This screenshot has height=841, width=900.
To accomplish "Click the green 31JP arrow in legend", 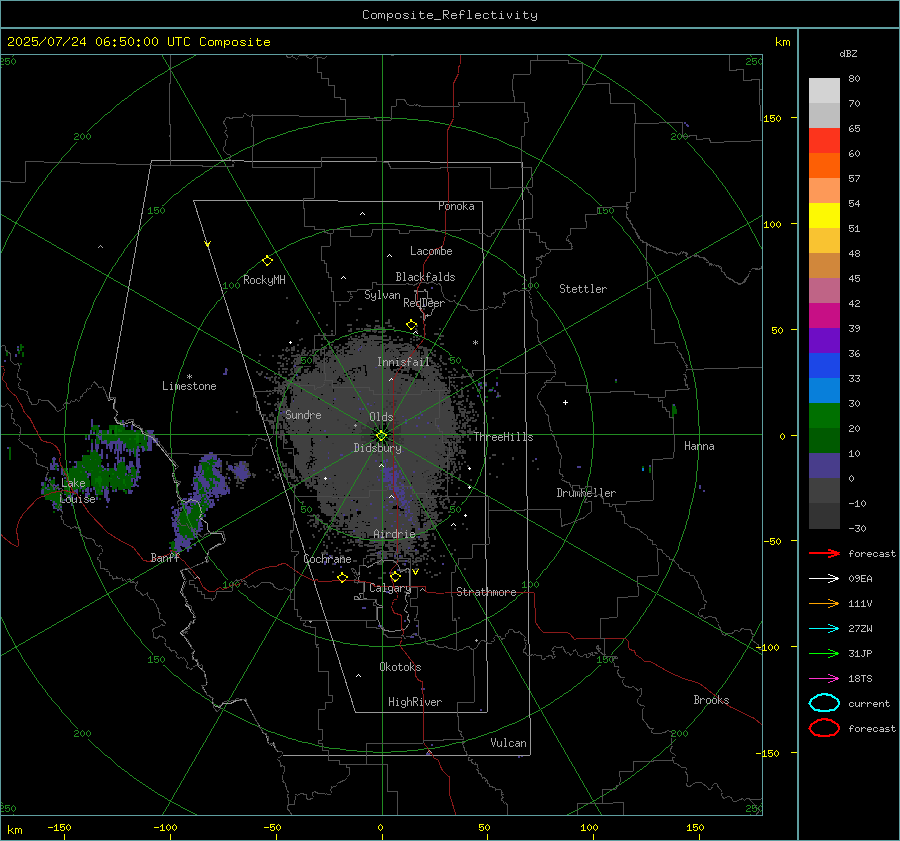I will click(824, 653).
